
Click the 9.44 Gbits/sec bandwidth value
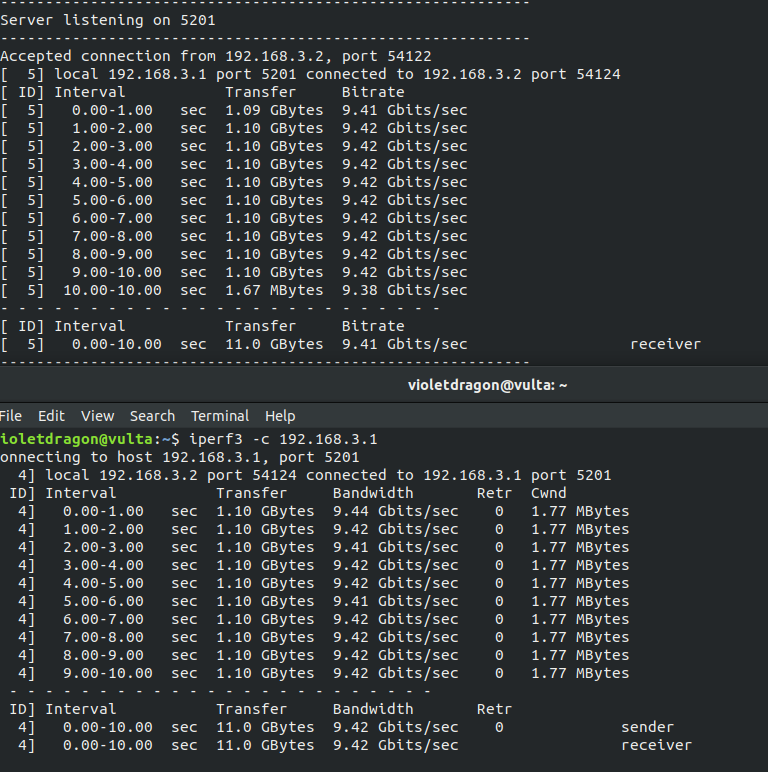click(x=395, y=511)
